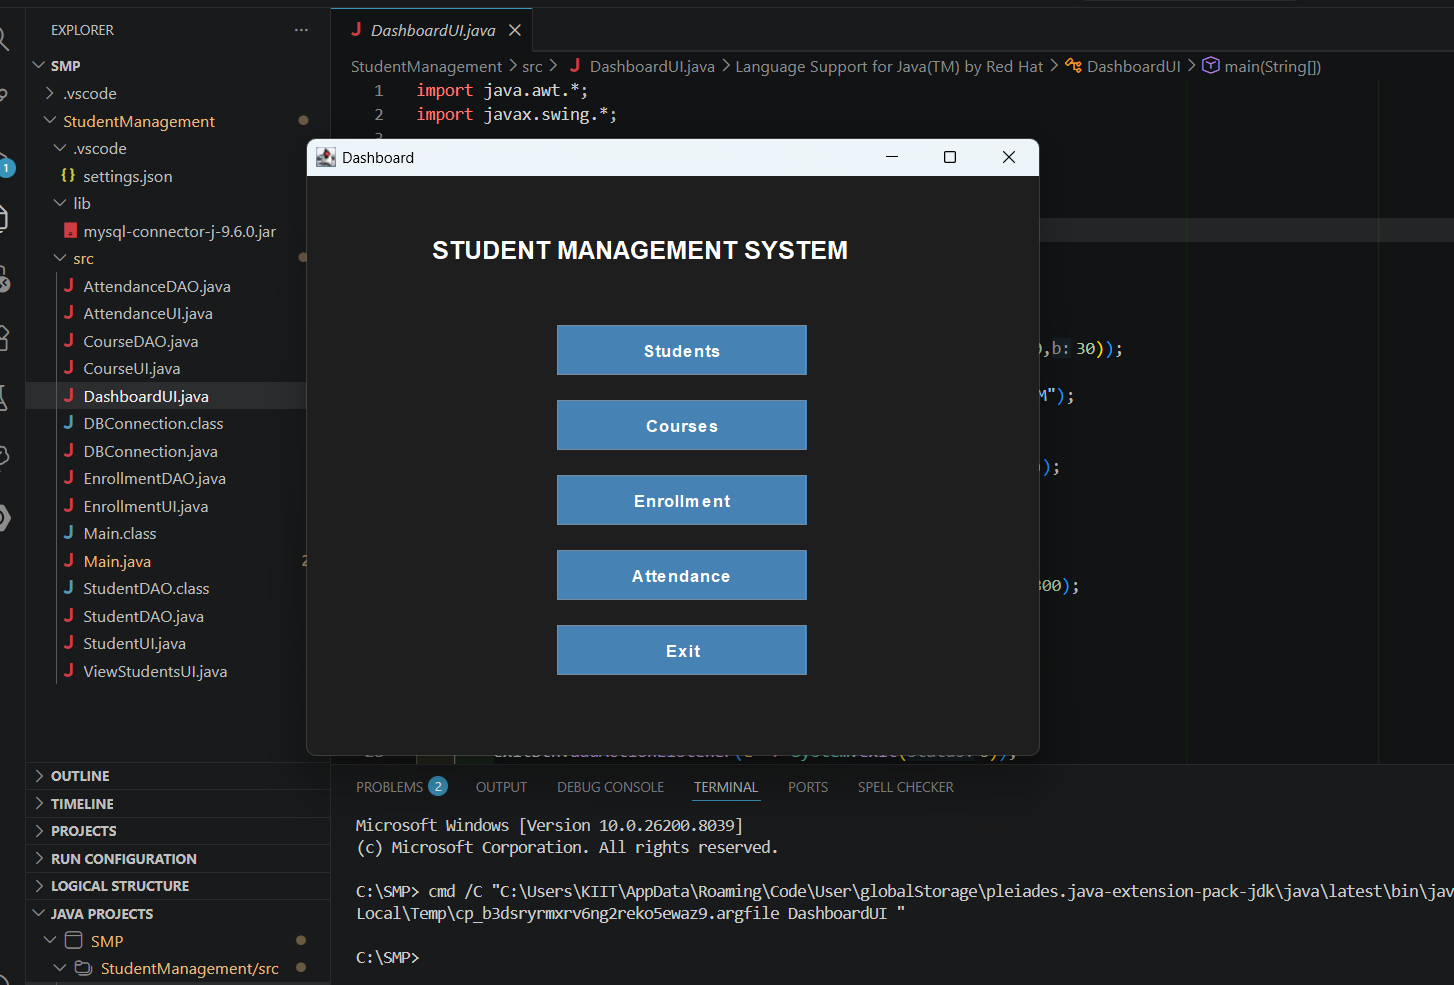The width and height of the screenshot is (1454, 985).
Task: Click the DashboardUI class icon in breadcrumb
Action: click(1073, 66)
